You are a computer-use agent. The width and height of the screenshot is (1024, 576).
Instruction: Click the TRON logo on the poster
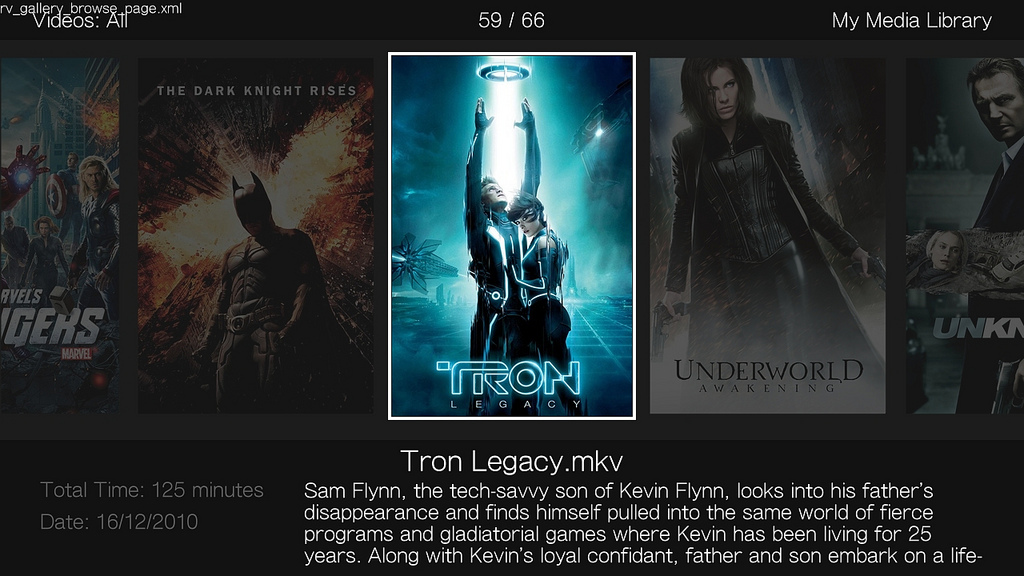tap(508, 378)
